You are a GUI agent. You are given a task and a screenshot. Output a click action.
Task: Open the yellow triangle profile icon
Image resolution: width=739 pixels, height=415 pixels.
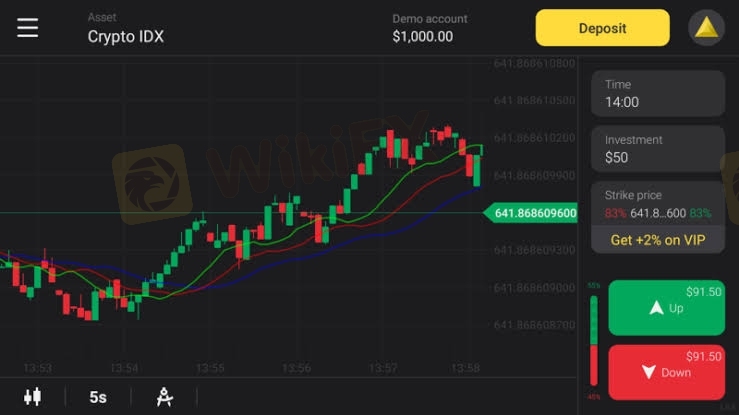[706, 28]
